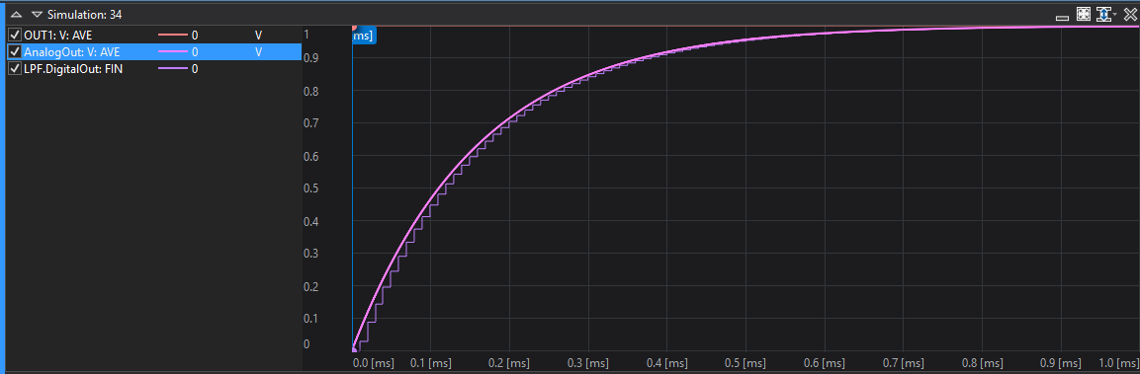This screenshot has width=1140, height=374.
Task: Click the down triangle beside Simulation: 34
Action: (37, 15)
